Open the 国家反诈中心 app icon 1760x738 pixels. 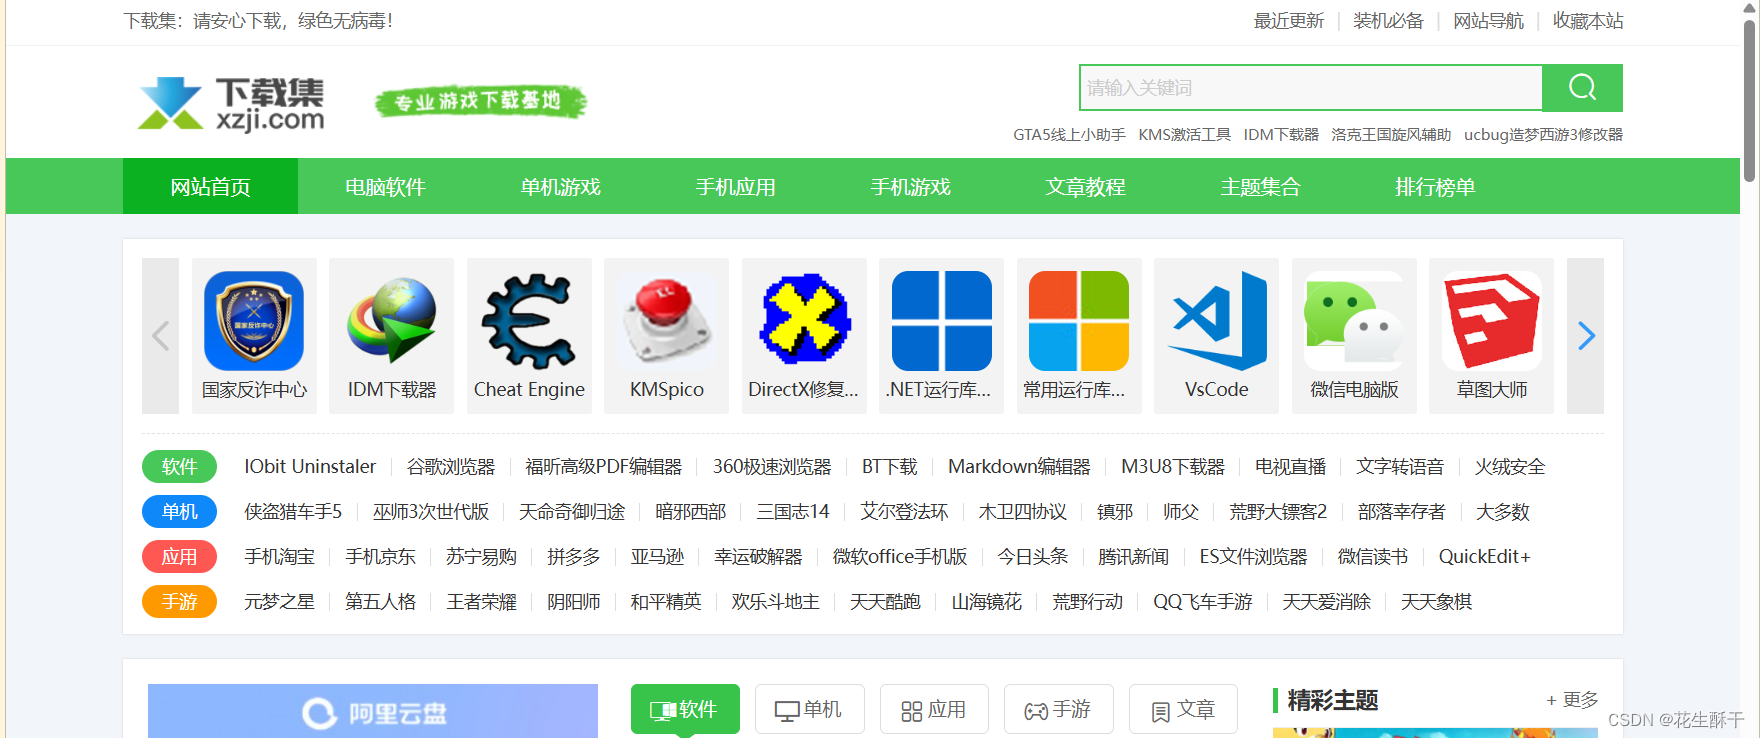(x=254, y=321)
